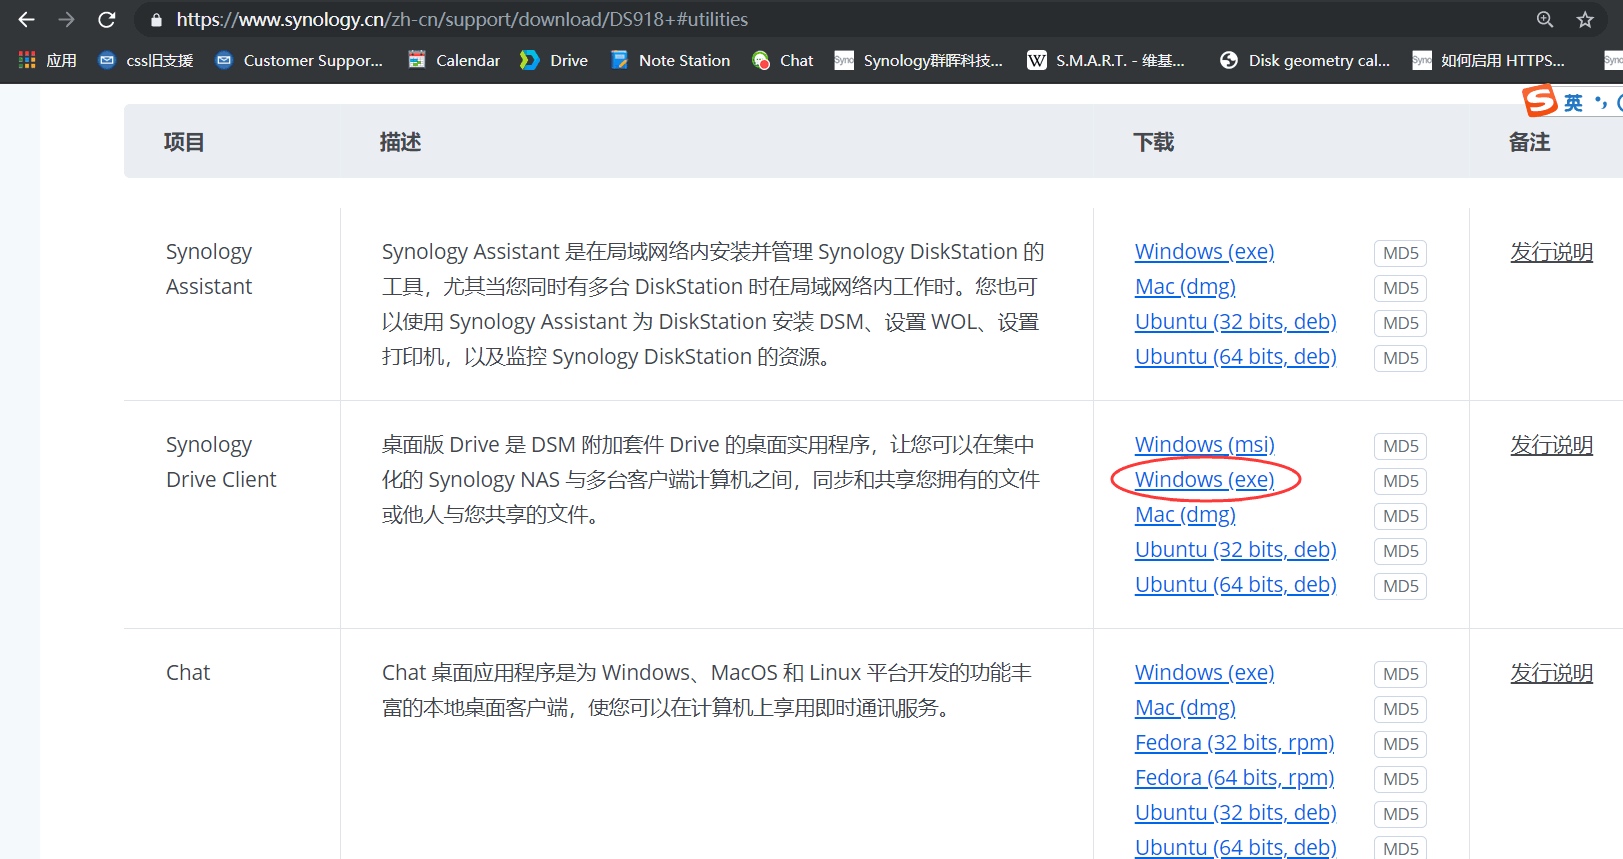Reload the Synology download page
Viewport: 1623px width, 859px height.
pyautogui.click(x=107, y=20)
